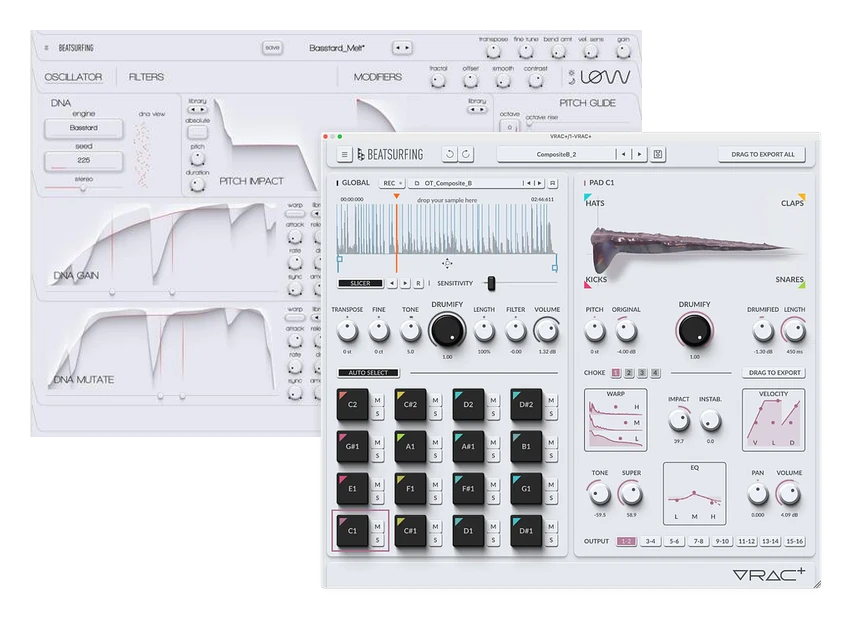Image resolution: width=862 pixels, height=631 pixels.
Task: Click the WARP envelope display
Action: [x=615, y=420]
